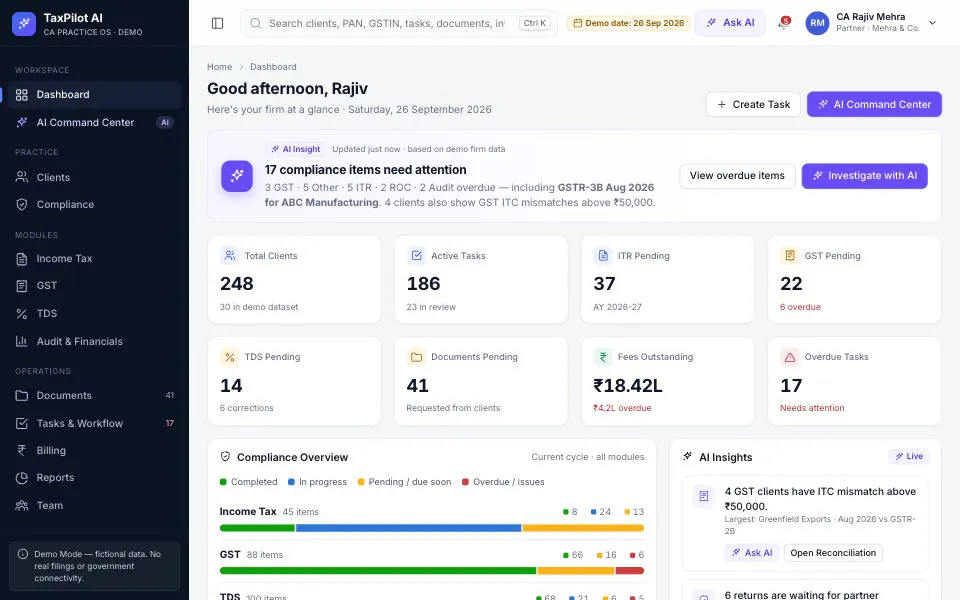
Task: Click the TDS Pending percent icon
Action: click(230, 357)
